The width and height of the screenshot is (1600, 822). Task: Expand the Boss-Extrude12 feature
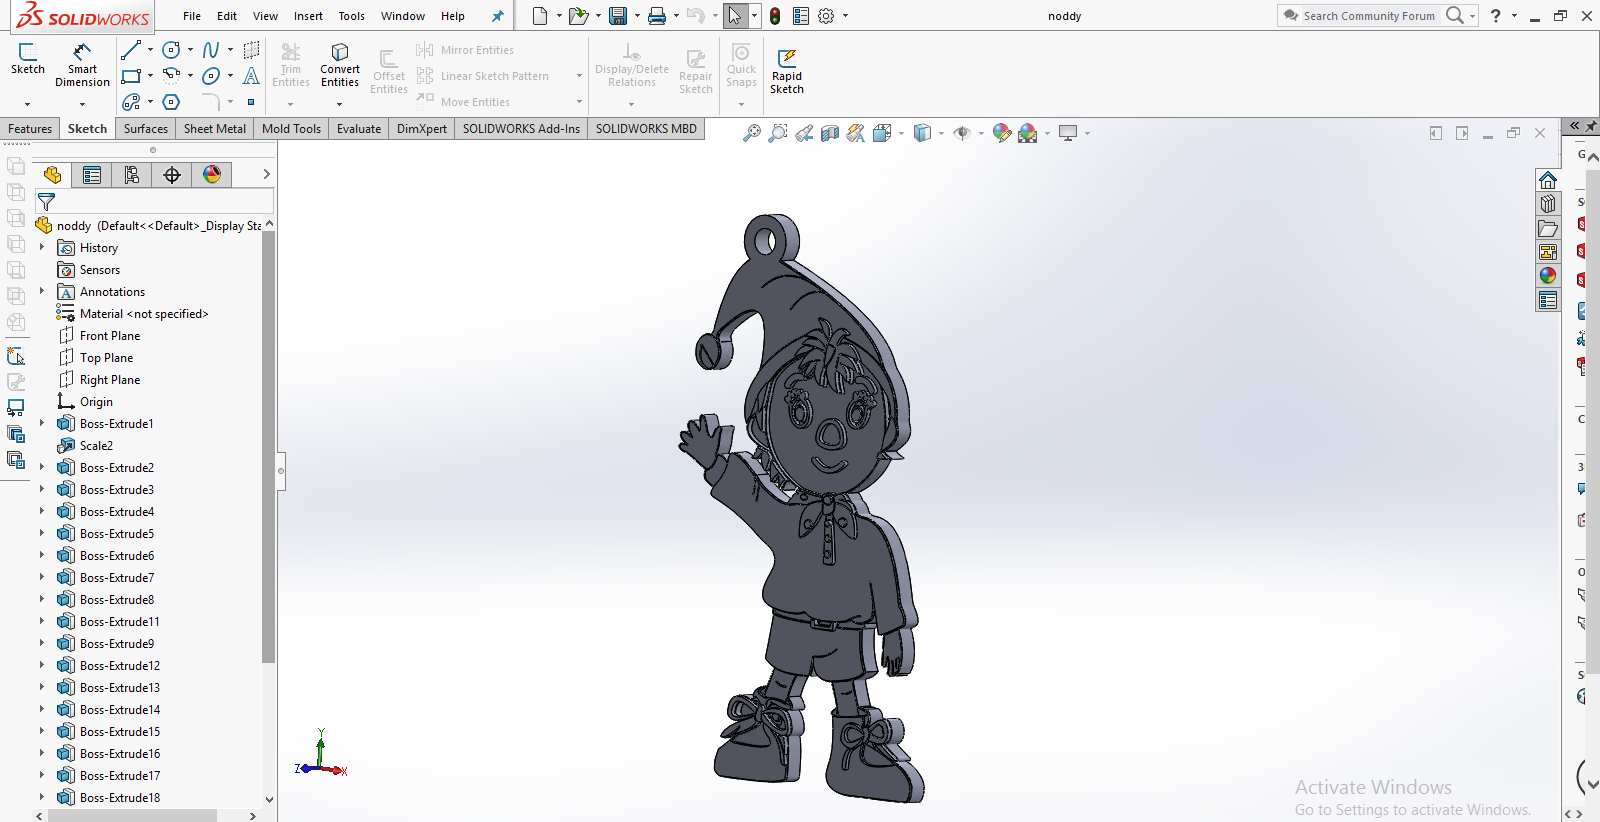point(42,665)
